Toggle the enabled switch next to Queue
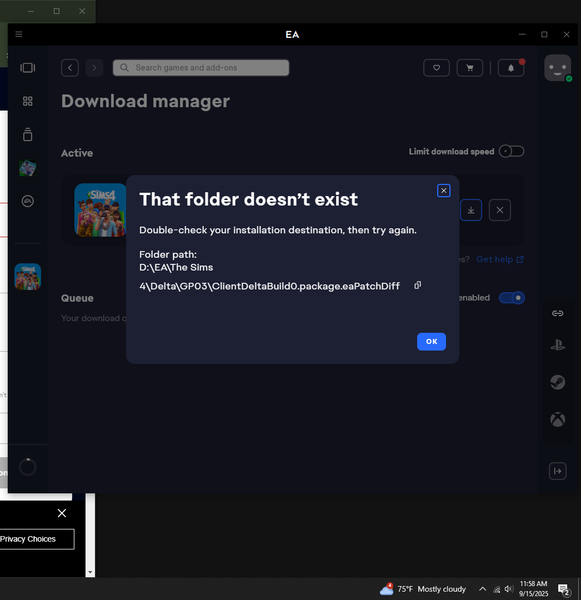The height and width of the screenshot is (600, 581). click(512, 298)
